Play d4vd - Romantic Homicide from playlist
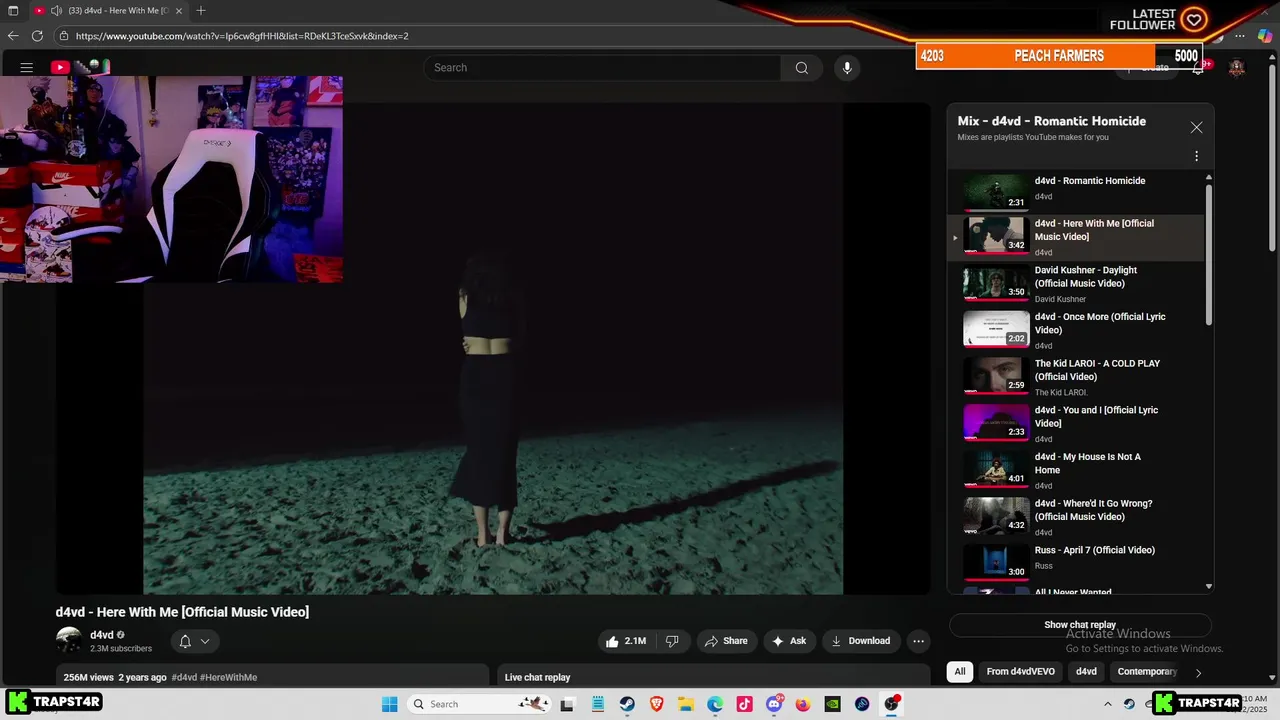 coord(1076,191)
